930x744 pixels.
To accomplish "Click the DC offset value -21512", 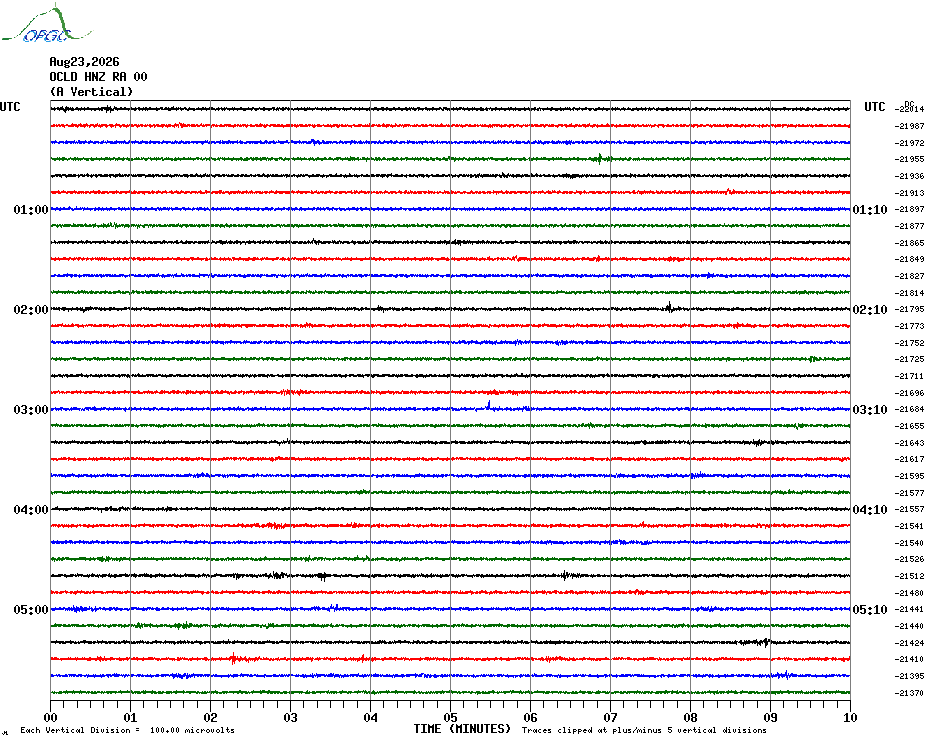I will [x=909, y=576].
